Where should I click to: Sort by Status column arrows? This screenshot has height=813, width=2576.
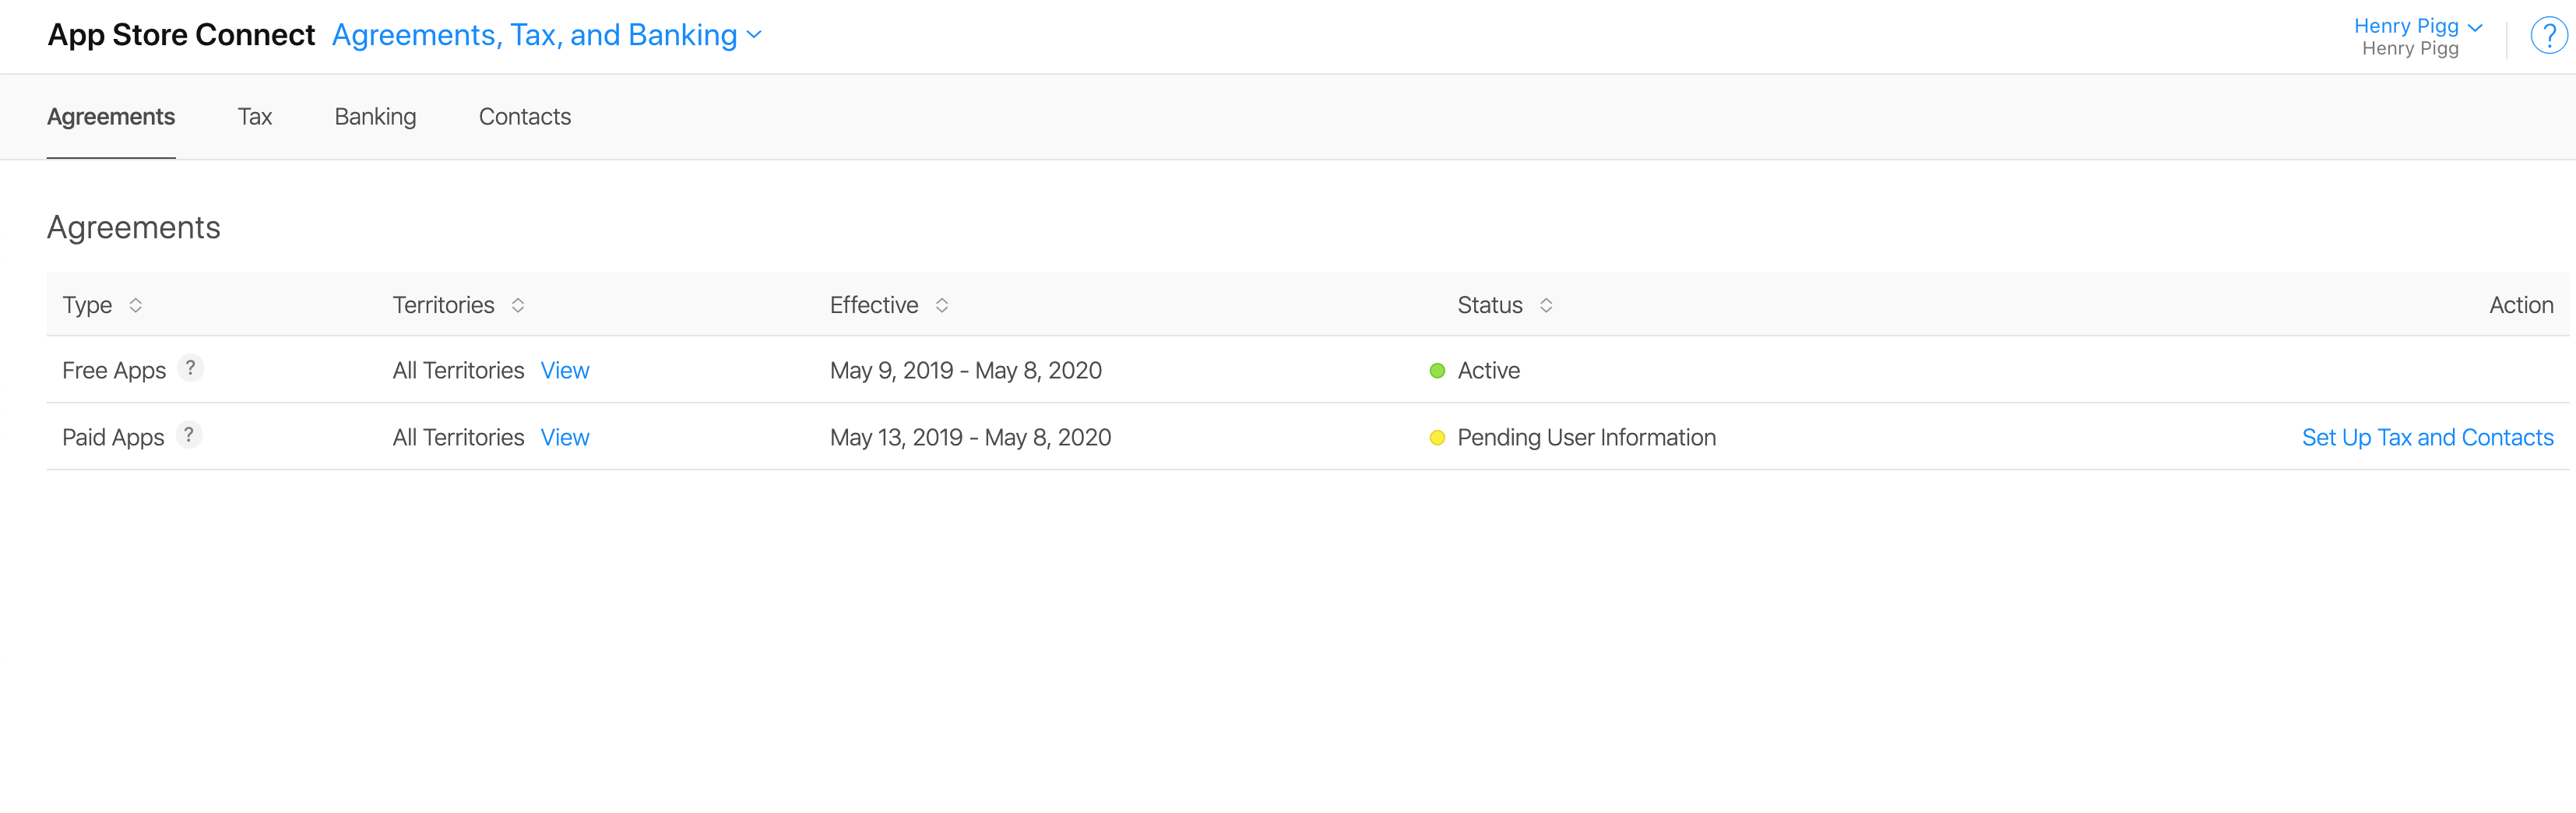(x=1546, y=305)
